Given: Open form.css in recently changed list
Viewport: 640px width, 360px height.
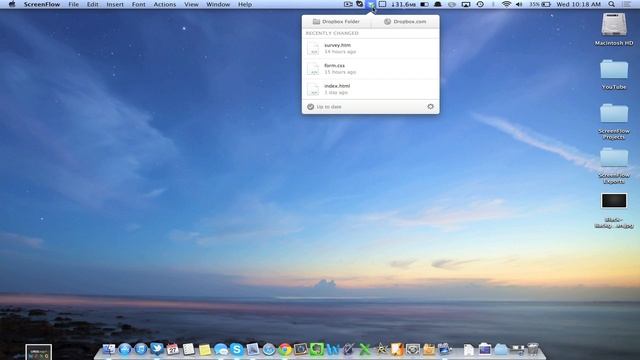Looking at the screenshot, I should (x=371, y=69).
